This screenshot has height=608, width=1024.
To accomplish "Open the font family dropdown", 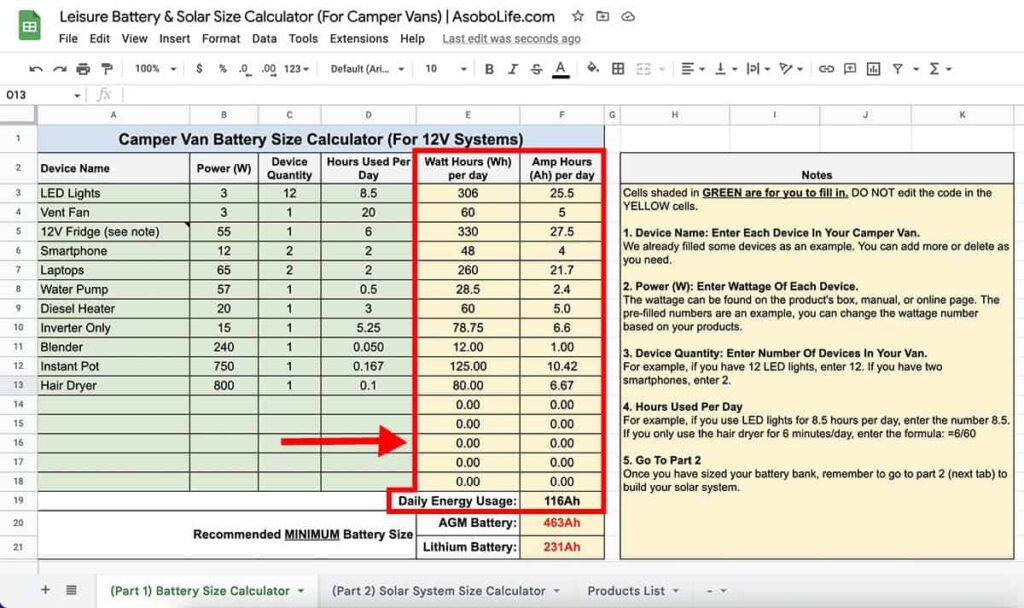I will 367,69.
